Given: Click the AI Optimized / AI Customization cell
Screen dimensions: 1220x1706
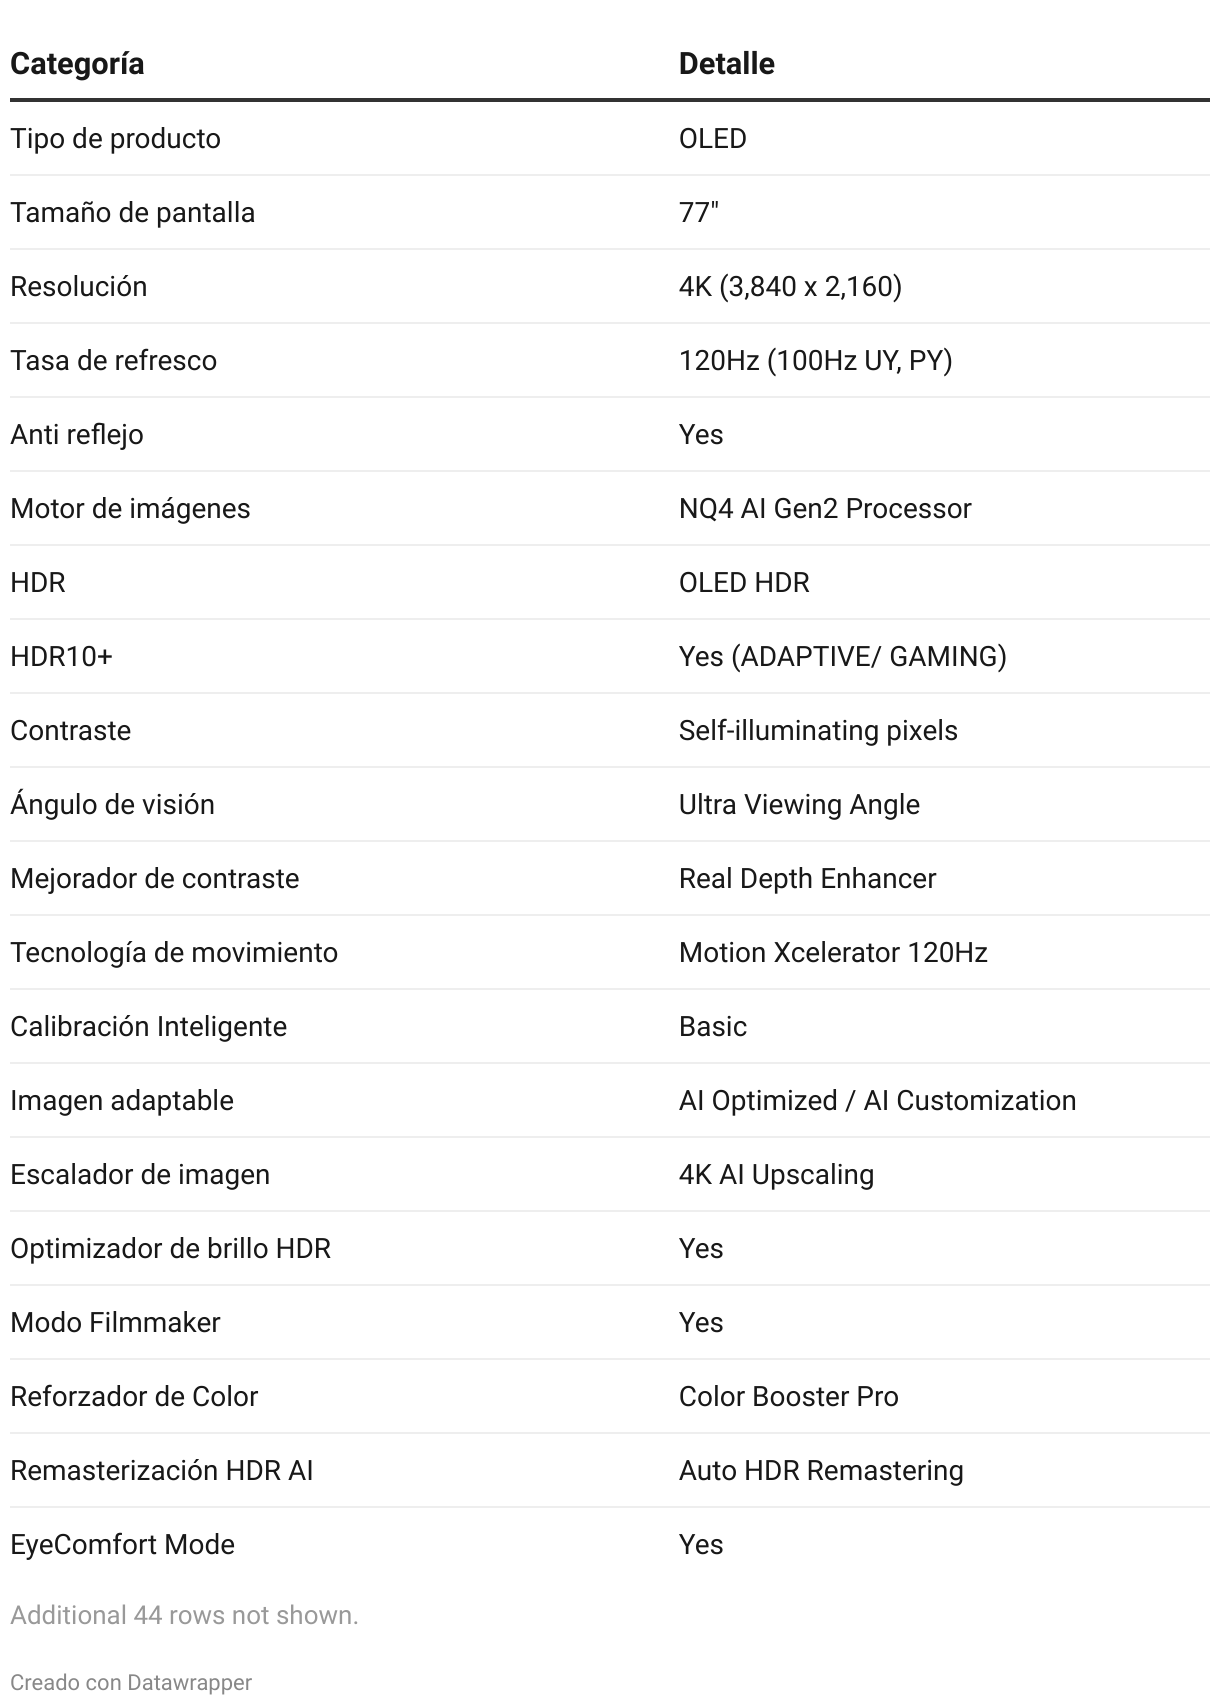Looking at the screenshot, I should [876, 1100].
